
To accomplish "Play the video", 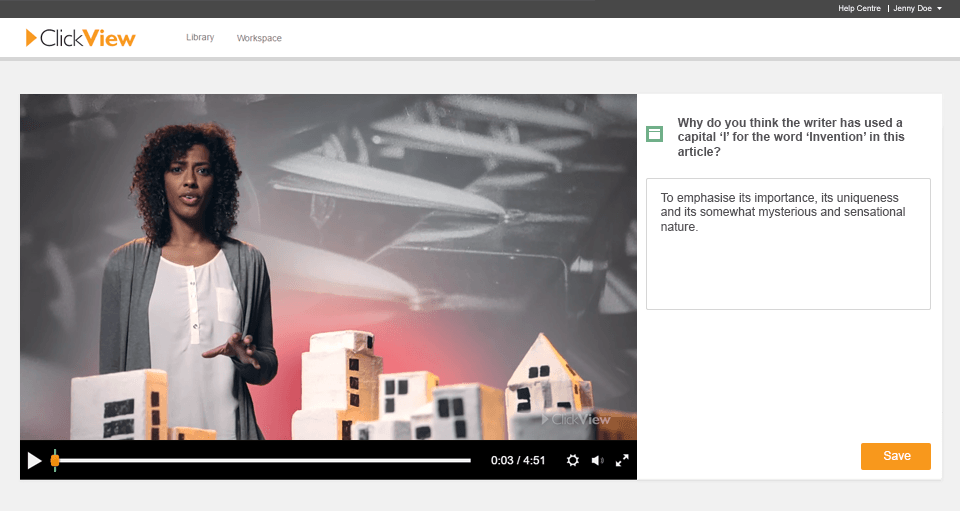I will click(34, 460).
